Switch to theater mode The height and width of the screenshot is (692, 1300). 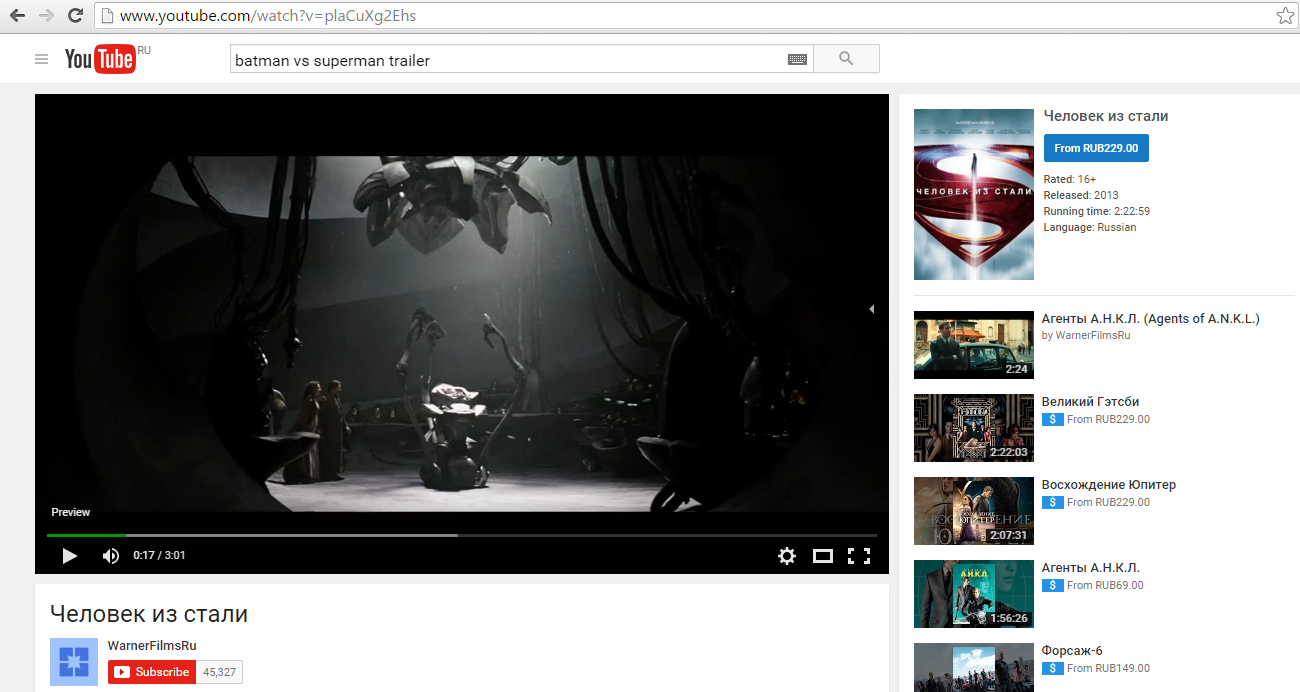click(x=823, y=556)
